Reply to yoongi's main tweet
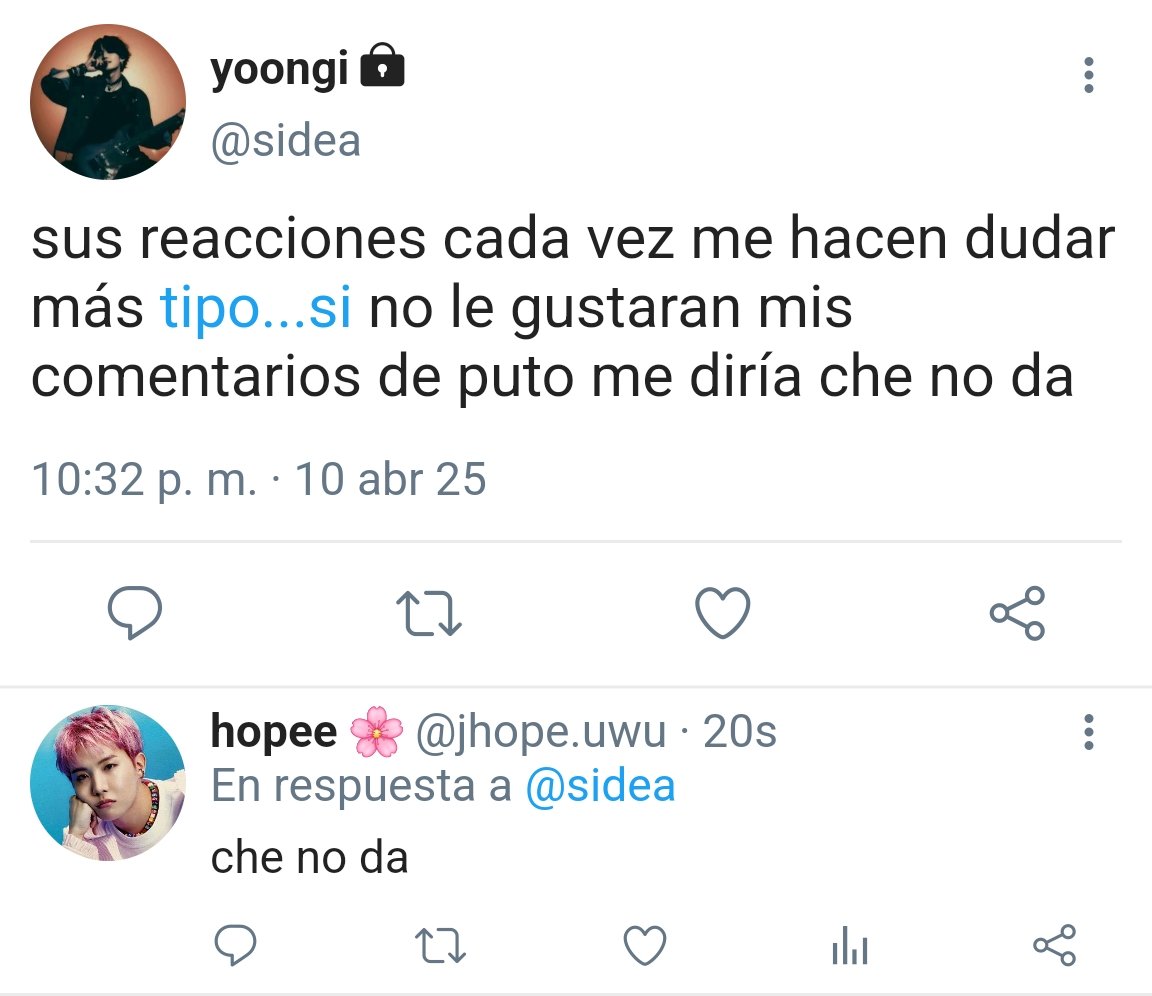Viewport: 1152px width, 996px height. [x=134, y=613]
